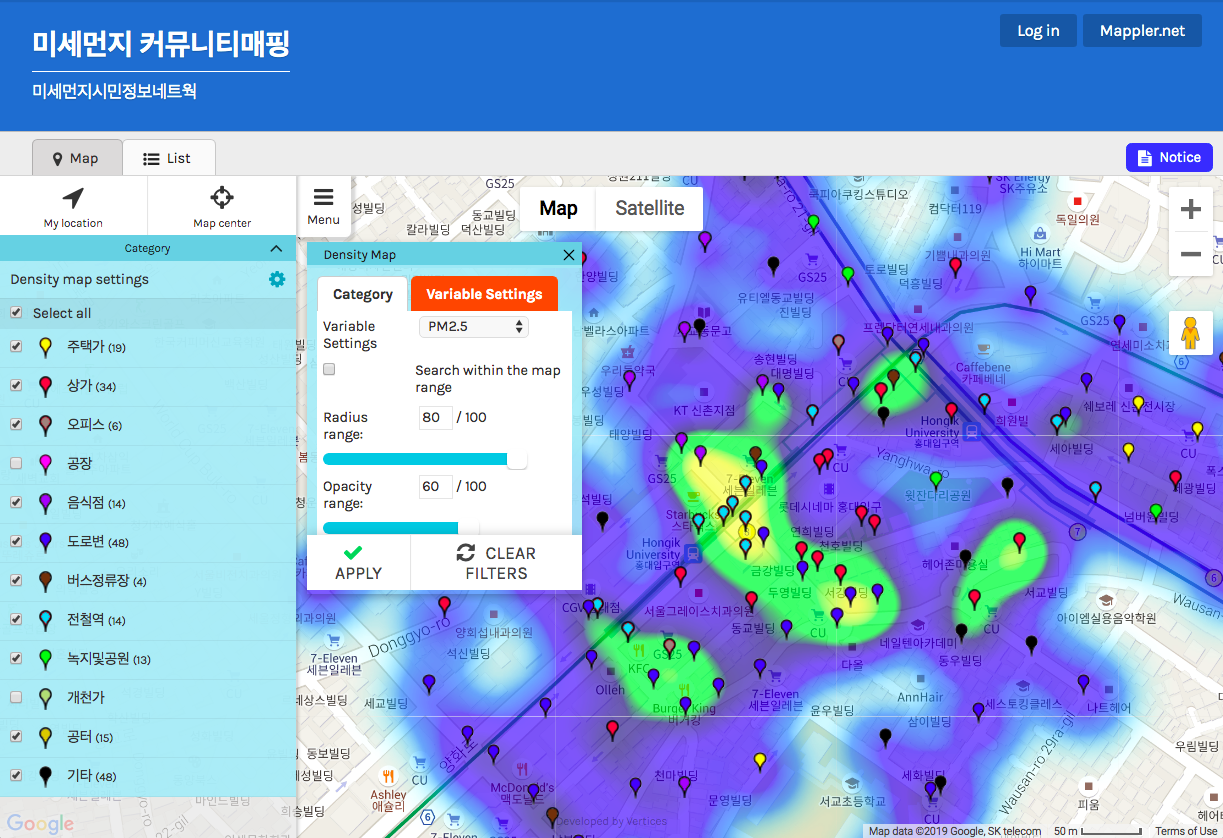Open the hamburger Menu icon on the map

point(323,197)
